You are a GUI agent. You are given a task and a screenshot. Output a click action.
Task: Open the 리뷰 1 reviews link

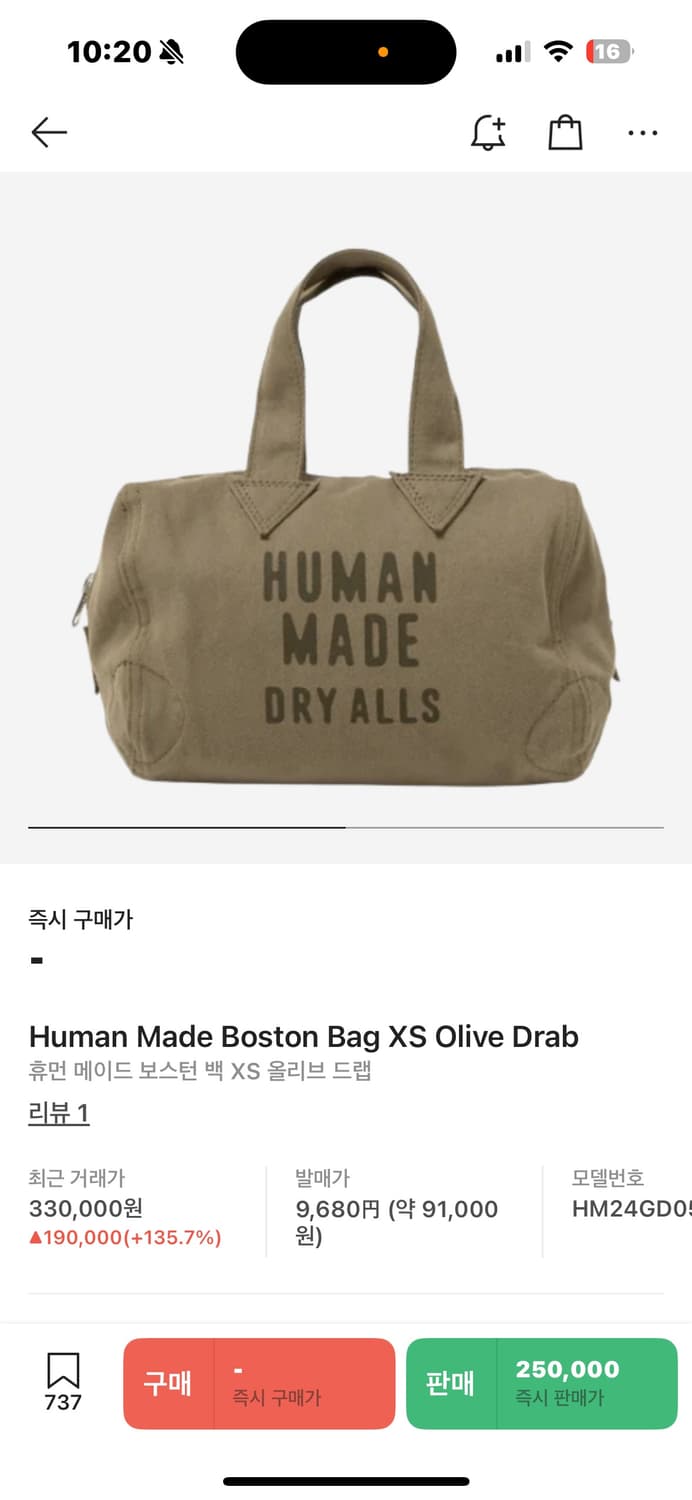point(59,1113)
